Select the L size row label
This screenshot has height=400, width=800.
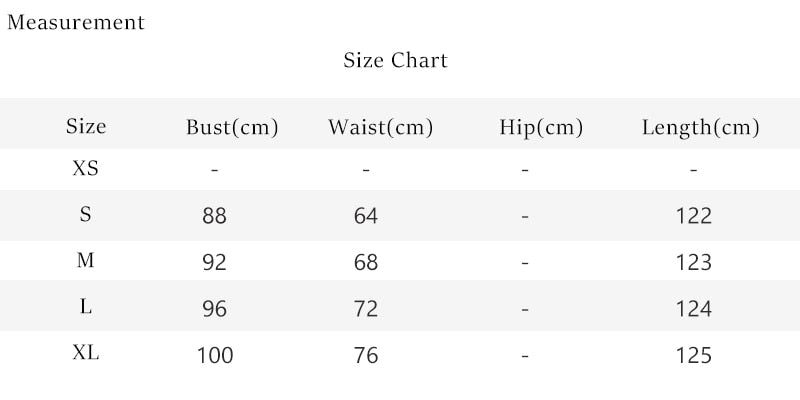(x=86, y=307)
